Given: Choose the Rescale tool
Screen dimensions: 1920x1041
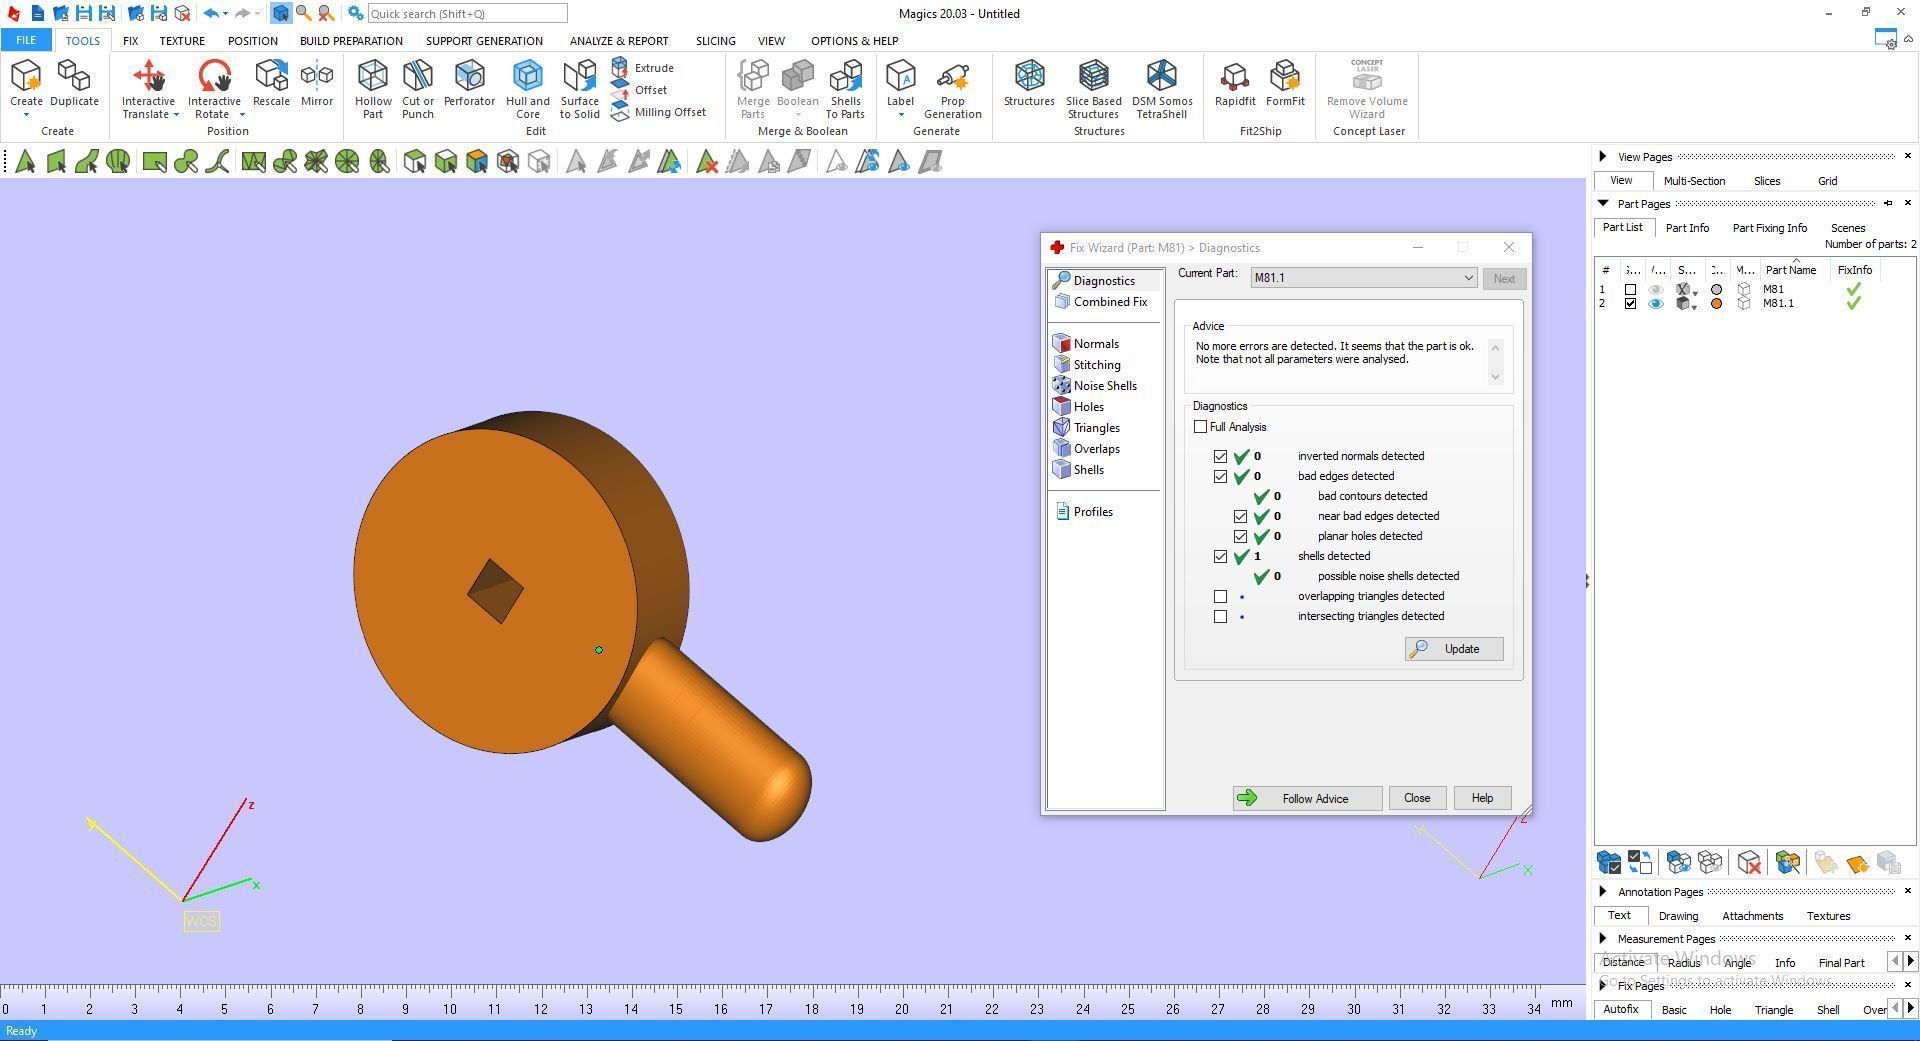Looking at the screenshot, I should pos(271,83).
